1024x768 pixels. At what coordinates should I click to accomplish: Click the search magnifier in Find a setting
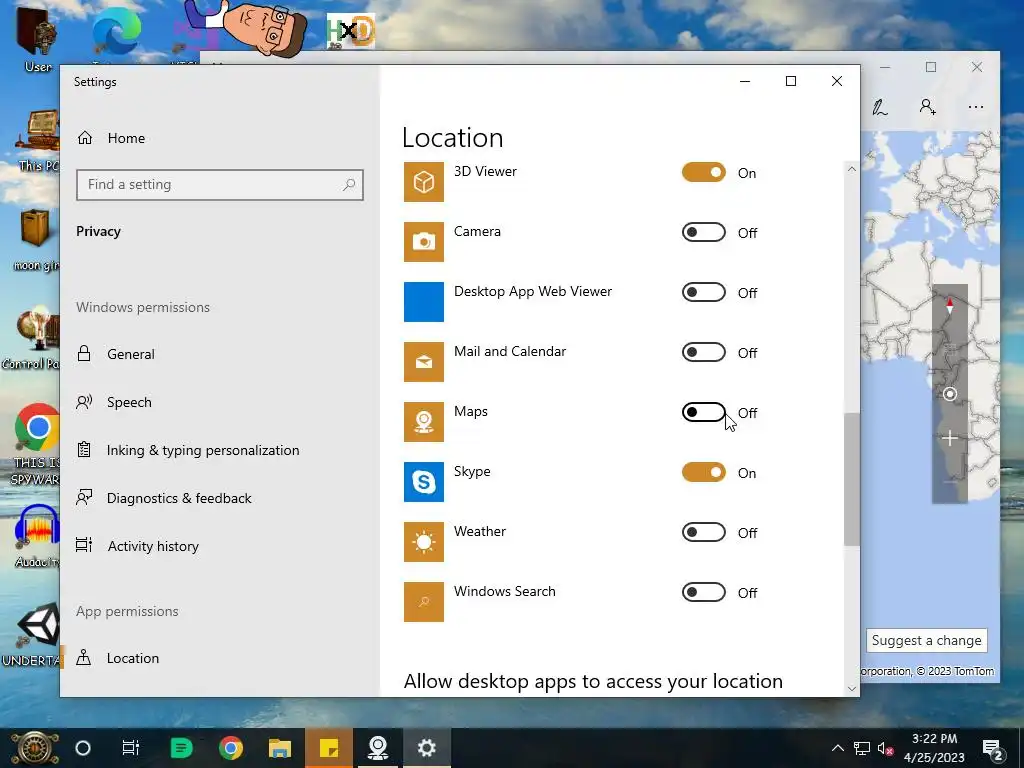(349, 185)
